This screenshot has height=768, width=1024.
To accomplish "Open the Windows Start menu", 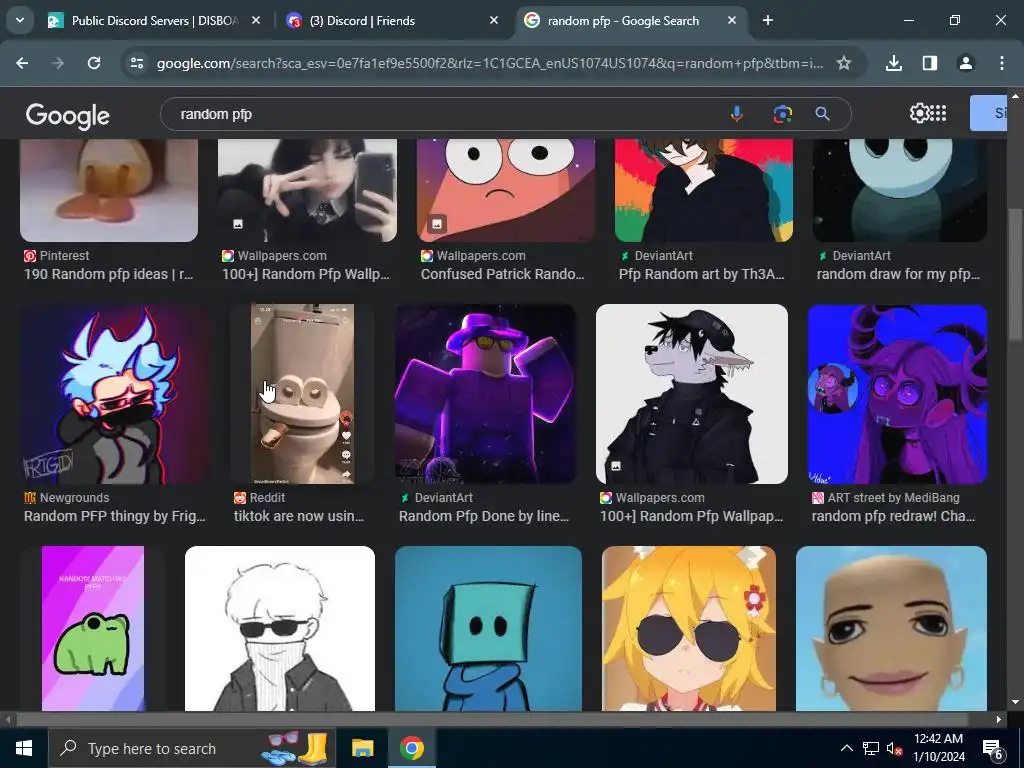I will tap(24, 748).
